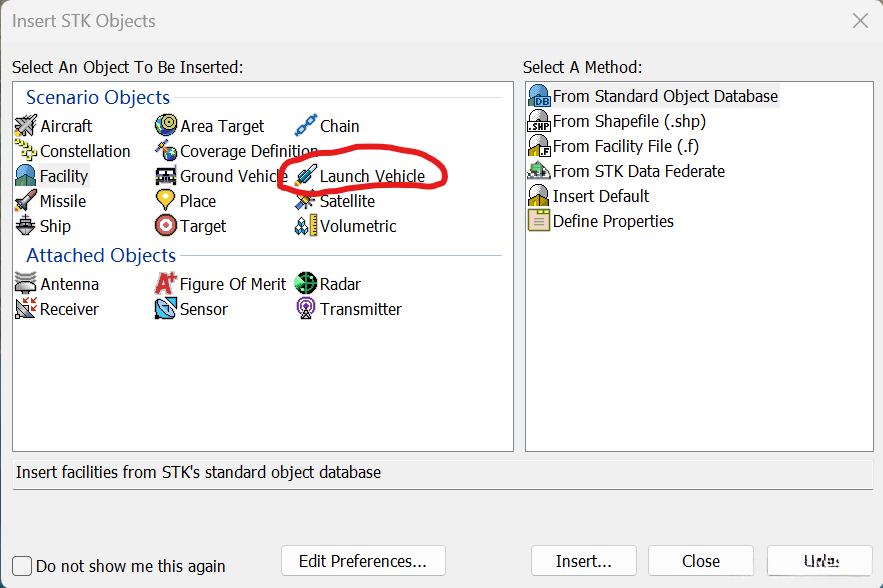Choose the Insert Default method
This screenshot has height=588, width=883.
(x=600, y=196)
